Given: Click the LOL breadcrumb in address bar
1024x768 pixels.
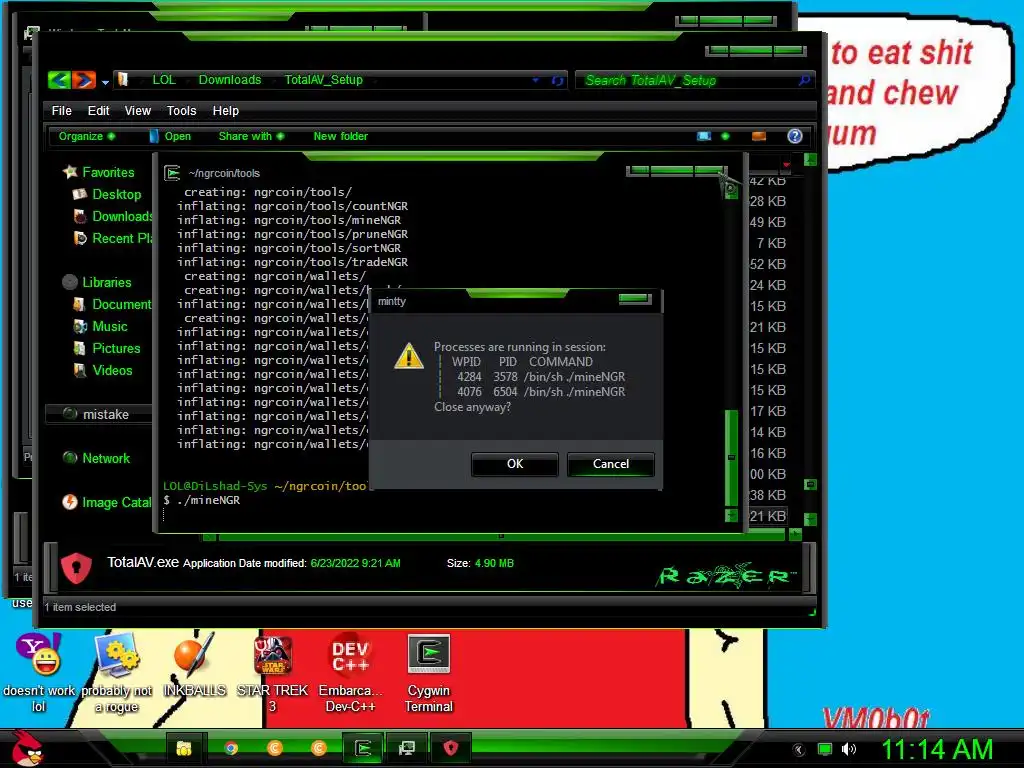Looking at the screenshot, I should 164,80.
